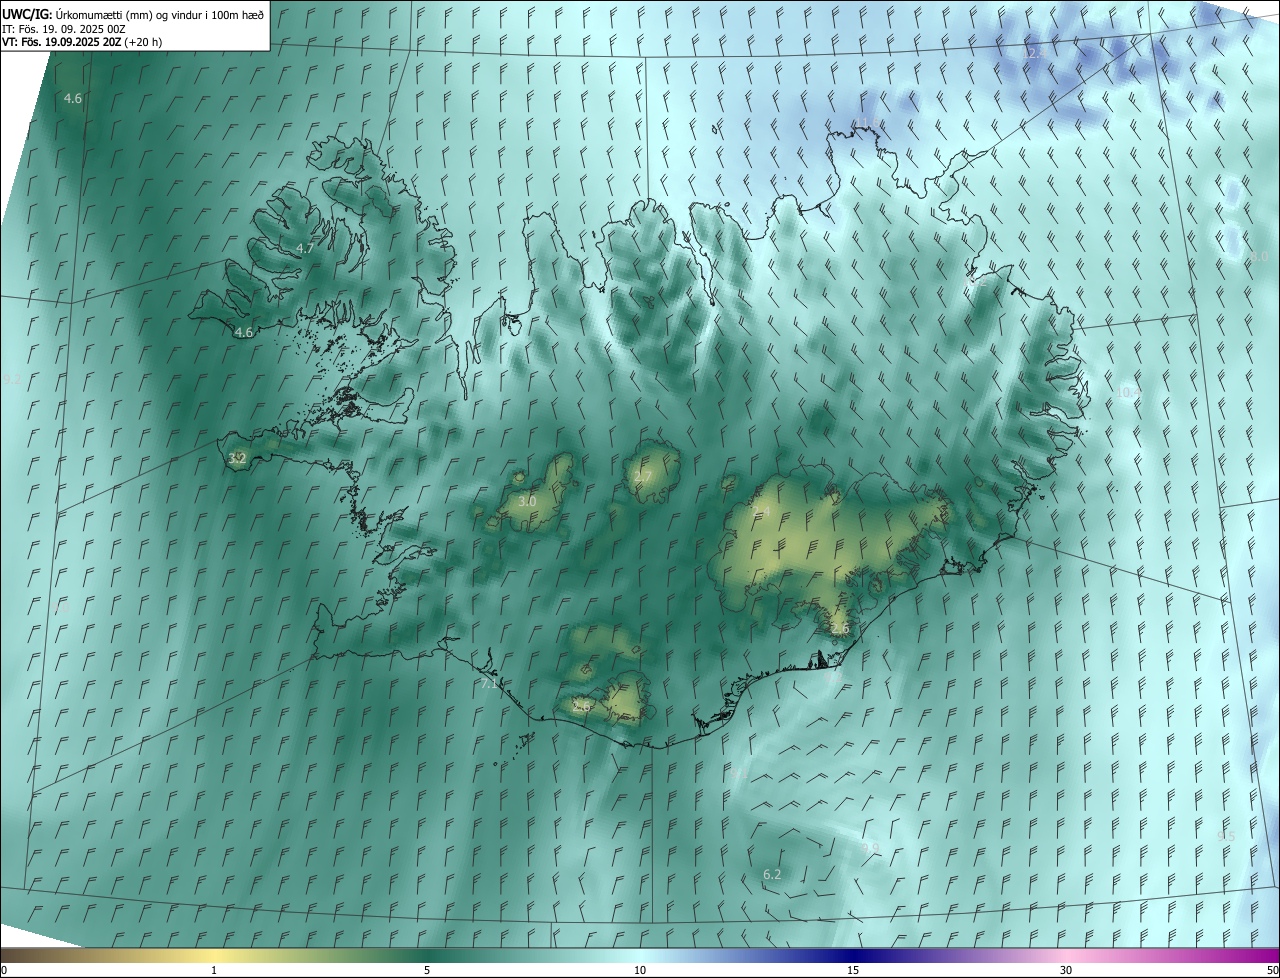Click the 9.5 value near the right map edge
1280x978 pixels.
[1226, 836]
